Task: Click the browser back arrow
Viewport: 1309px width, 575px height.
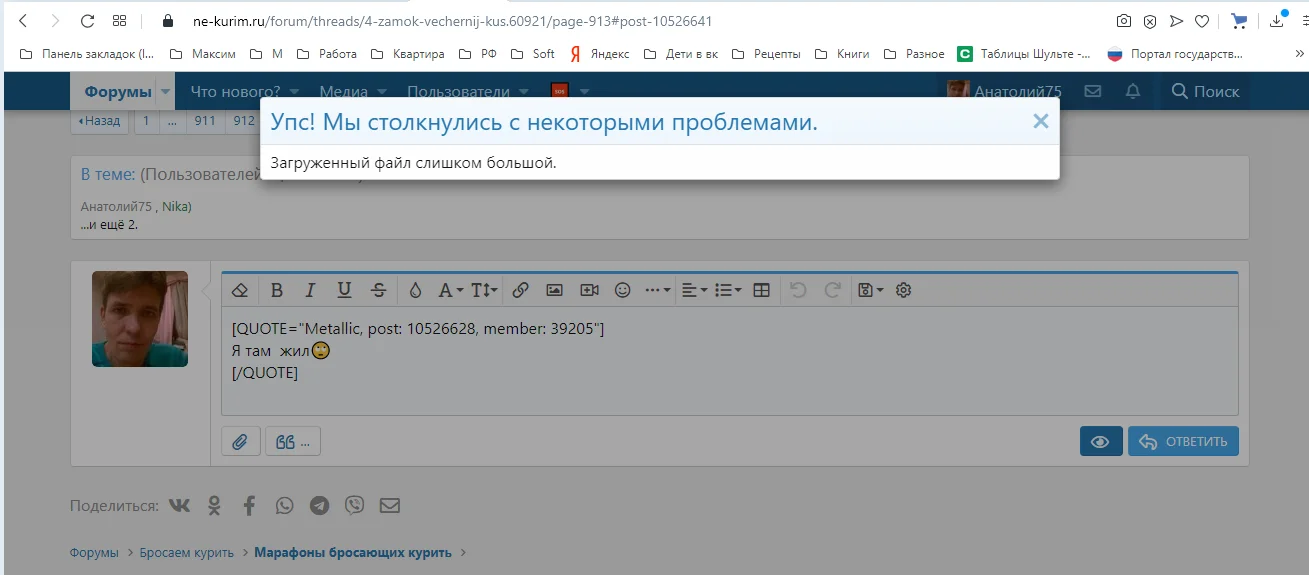Action: pyautogui.click(x=23, y=21)
